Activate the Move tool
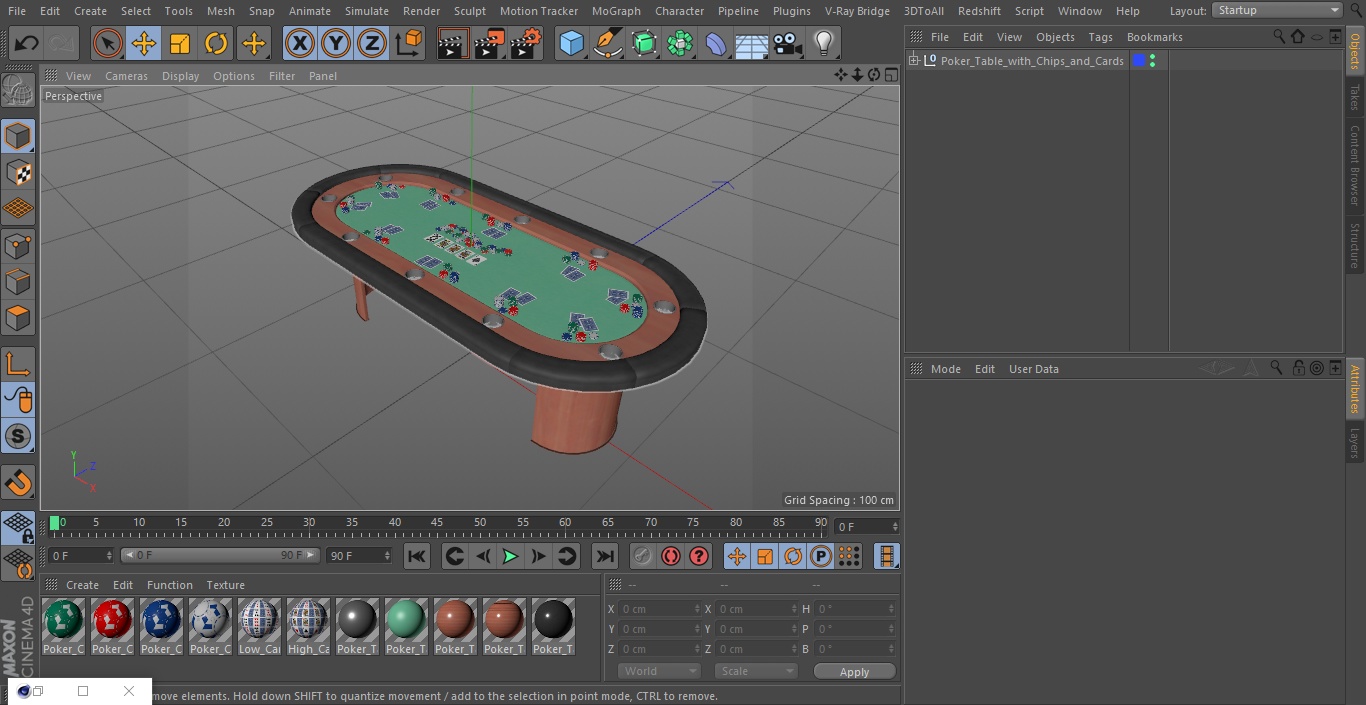Screen dimensions: 1366x705 point(144,43)
